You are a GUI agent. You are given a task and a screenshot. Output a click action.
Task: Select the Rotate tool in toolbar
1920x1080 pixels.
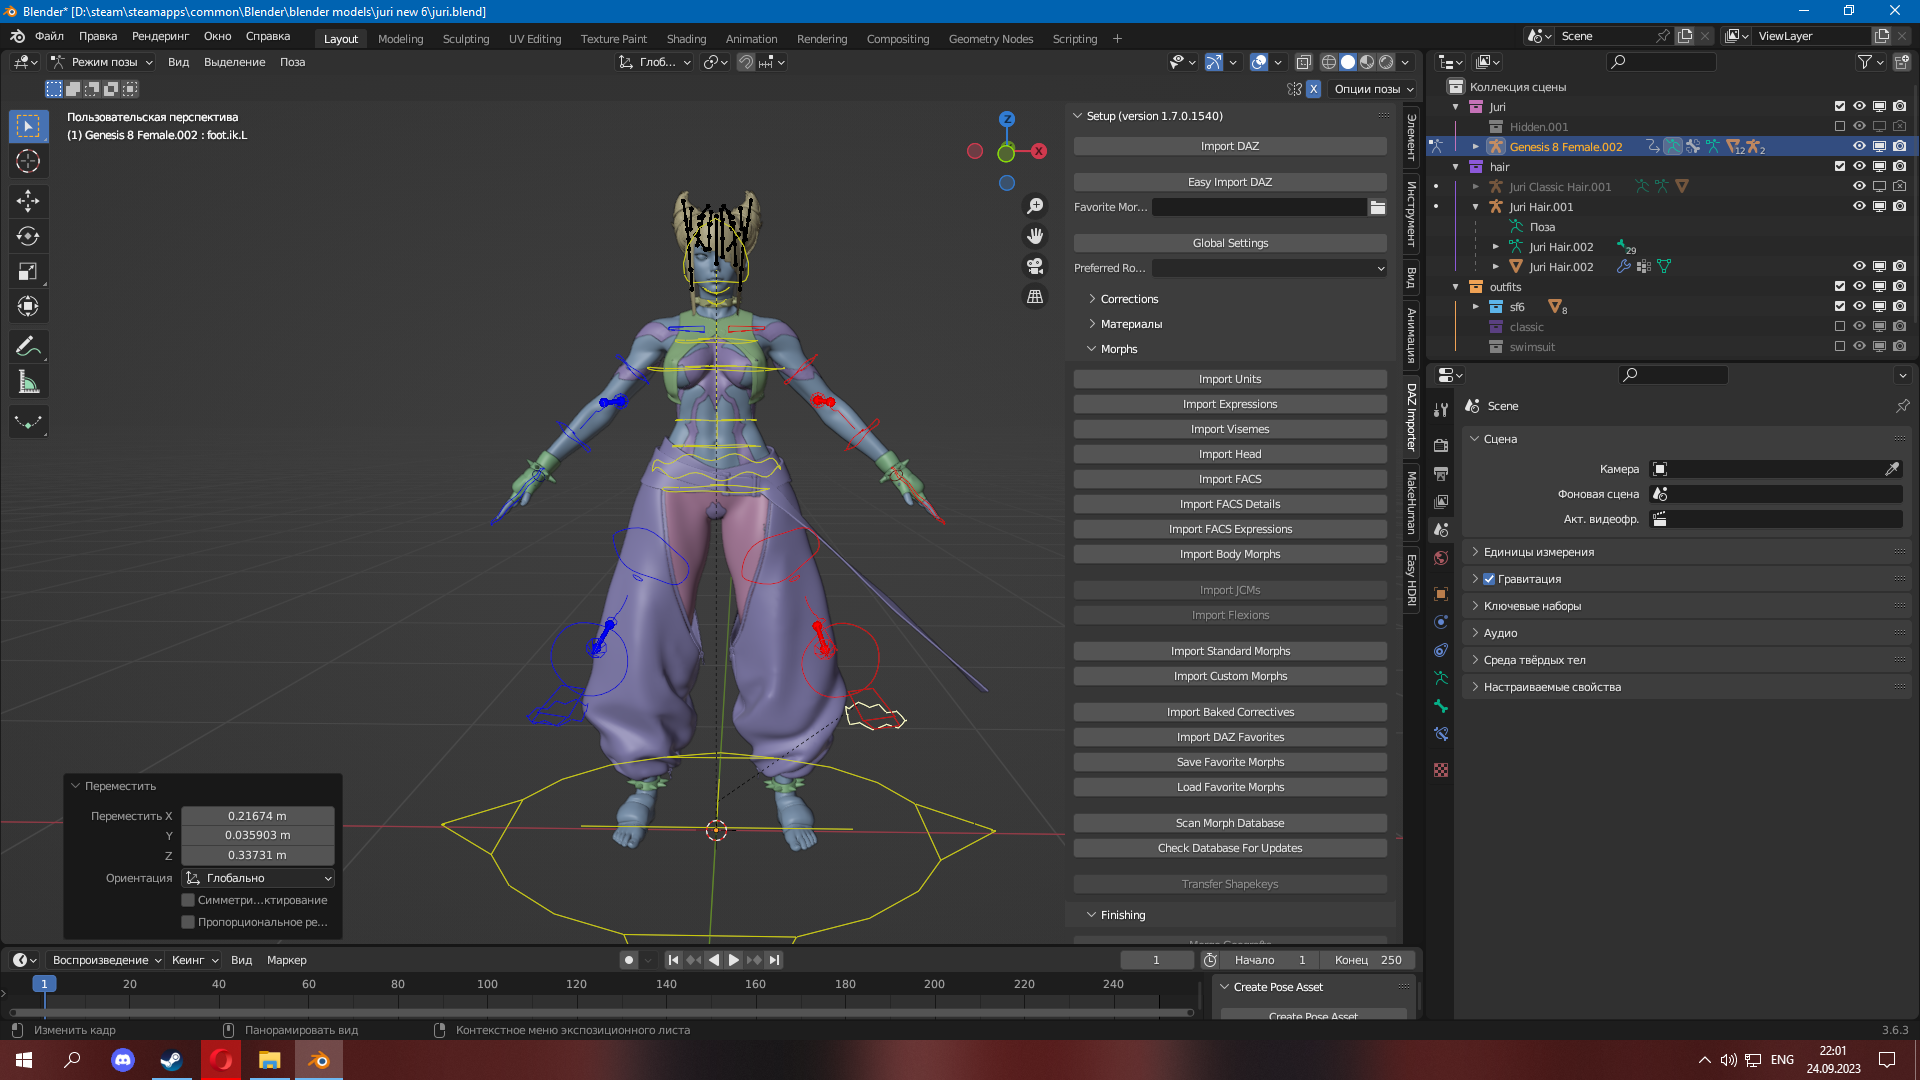28,237
